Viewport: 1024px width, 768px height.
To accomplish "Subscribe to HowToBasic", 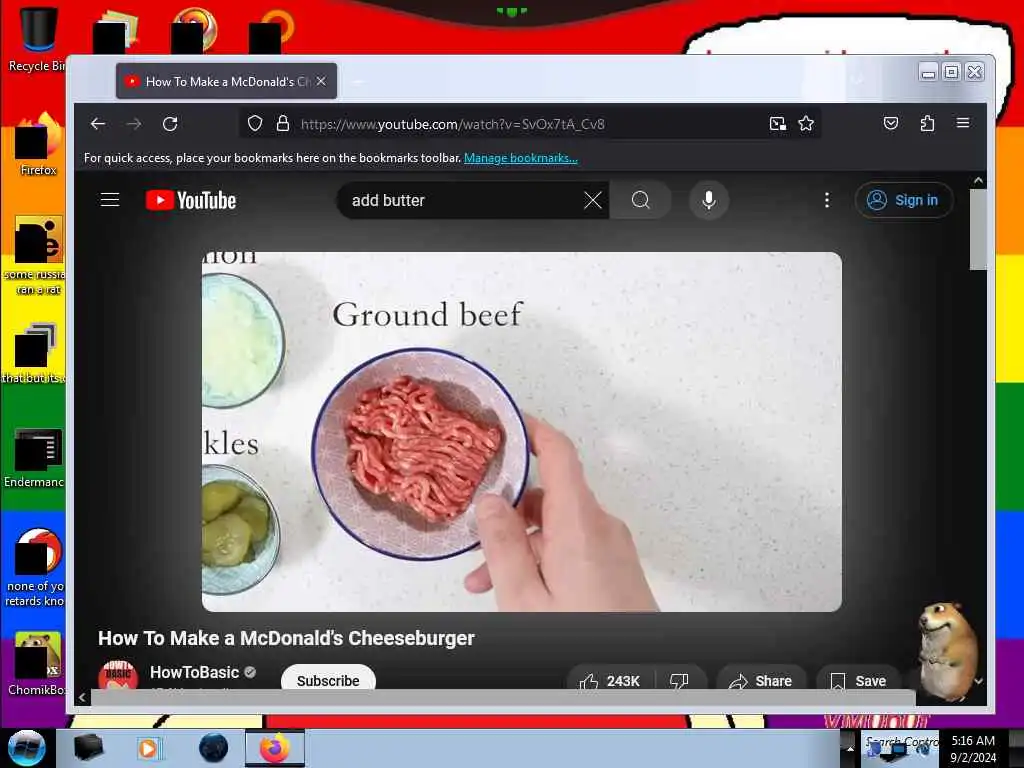I will tap(328, 680).
